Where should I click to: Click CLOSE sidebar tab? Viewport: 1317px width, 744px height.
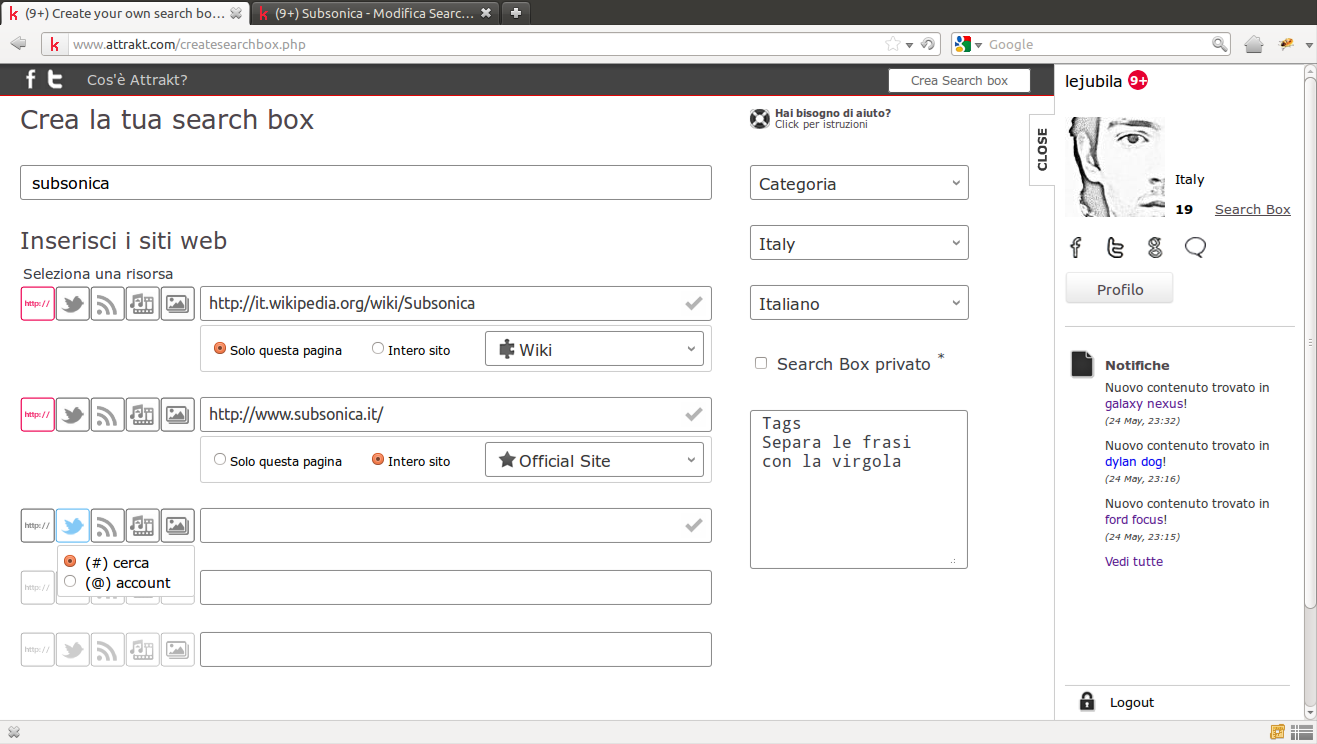pos(1042,149)
